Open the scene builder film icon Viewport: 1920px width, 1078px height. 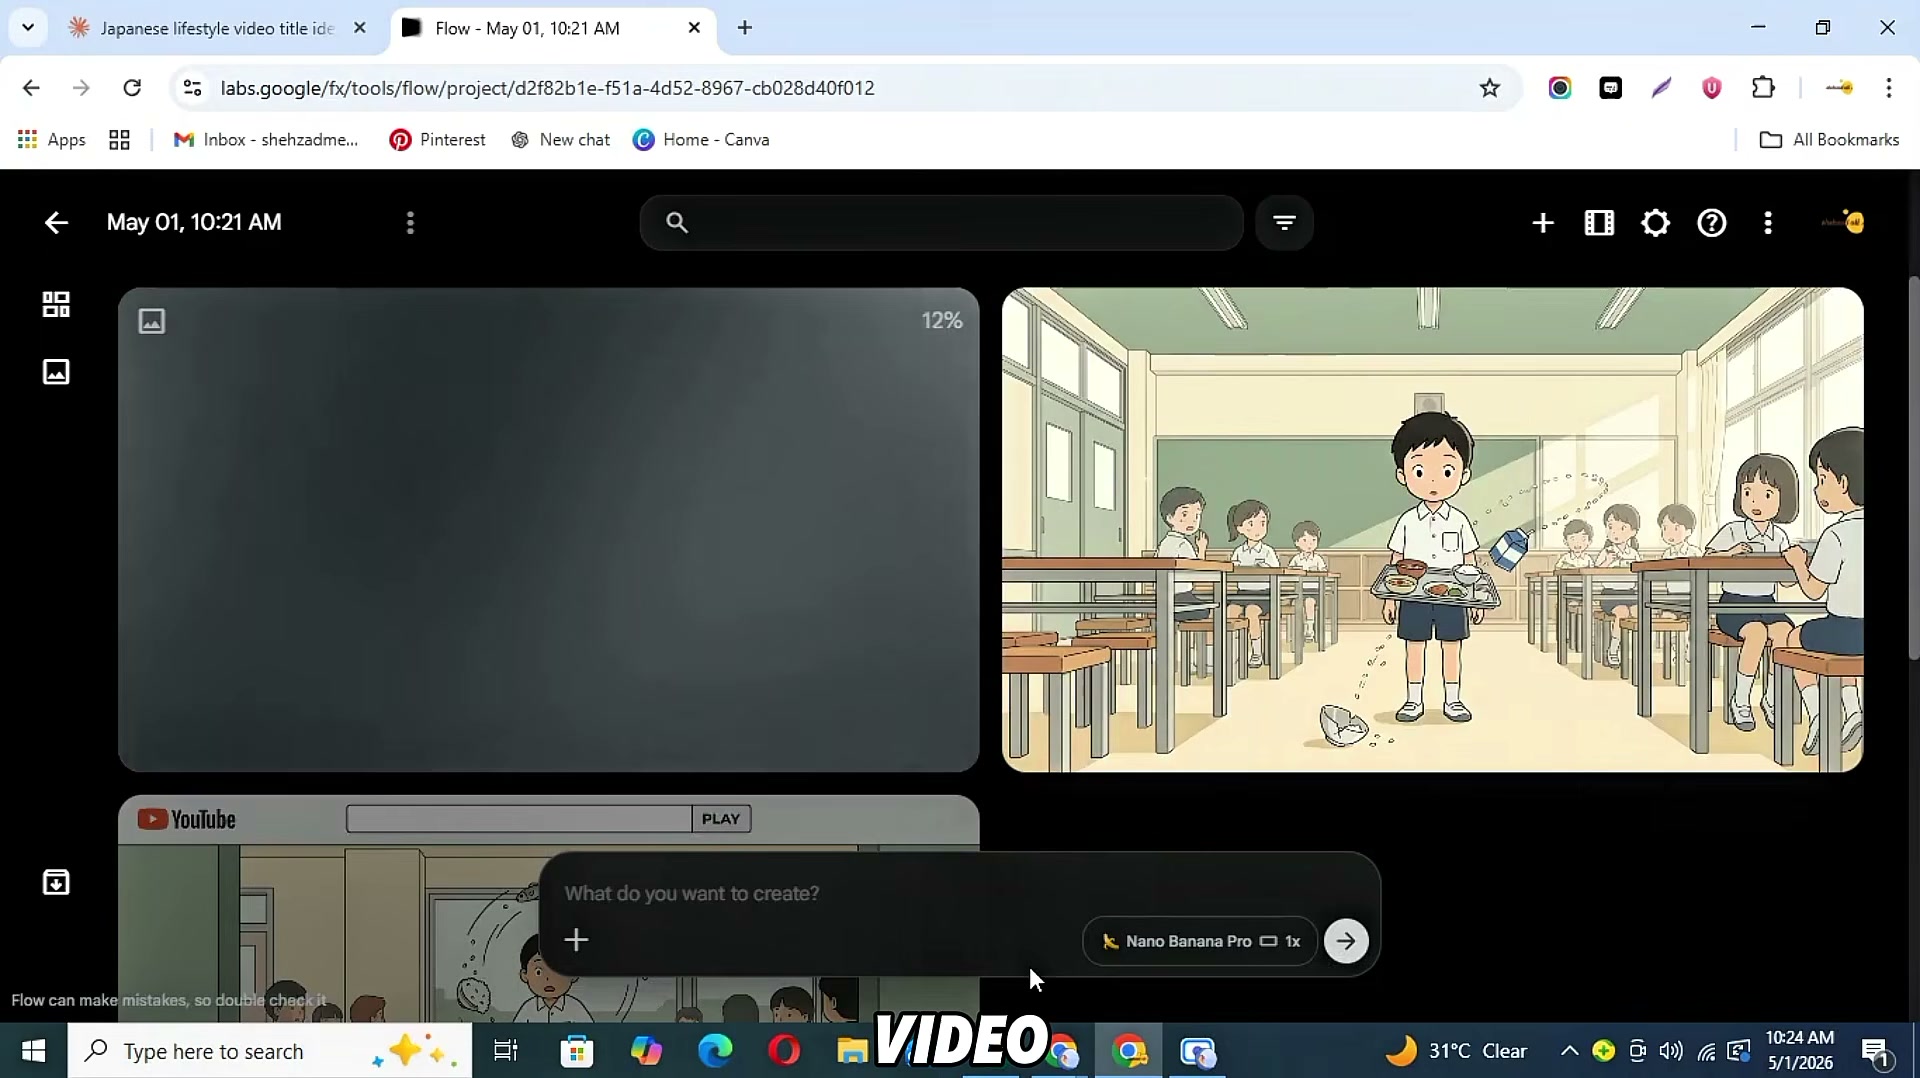(x=1599, y=222)
